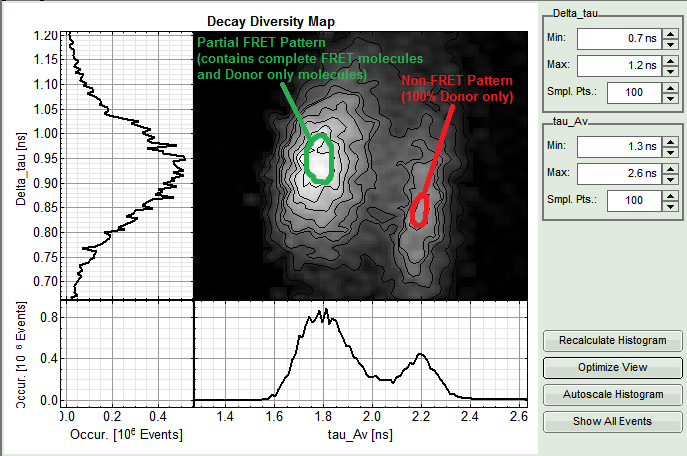Screen dimensions: 687x456
Task: Click inside the red Non-FRET contour
Action: (420, 211)
